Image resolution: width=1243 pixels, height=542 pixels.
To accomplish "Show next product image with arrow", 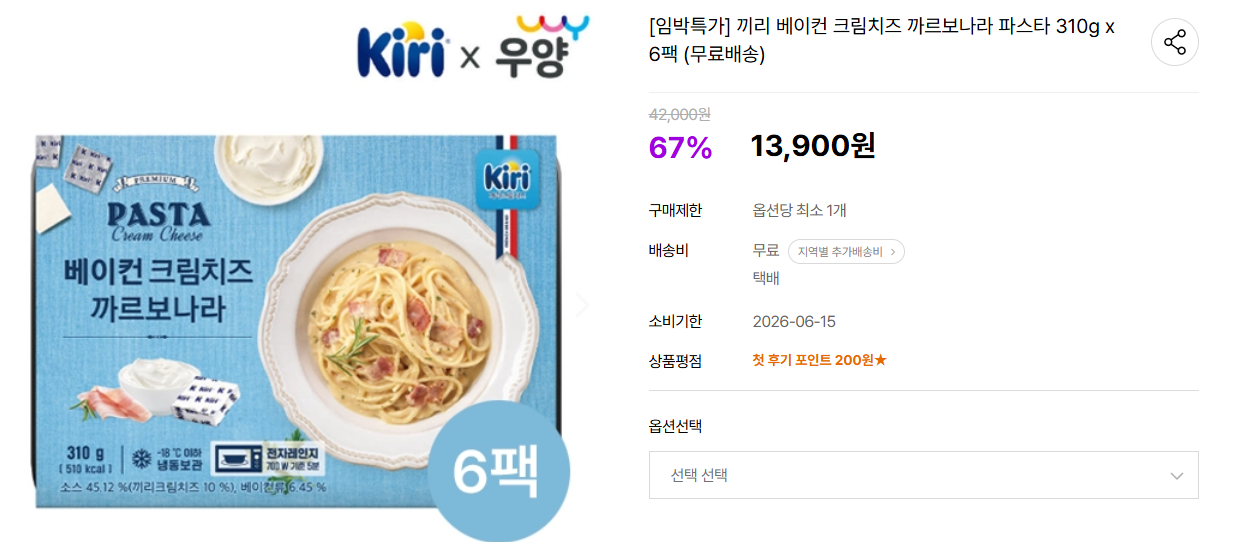I will tap(582, 305).
